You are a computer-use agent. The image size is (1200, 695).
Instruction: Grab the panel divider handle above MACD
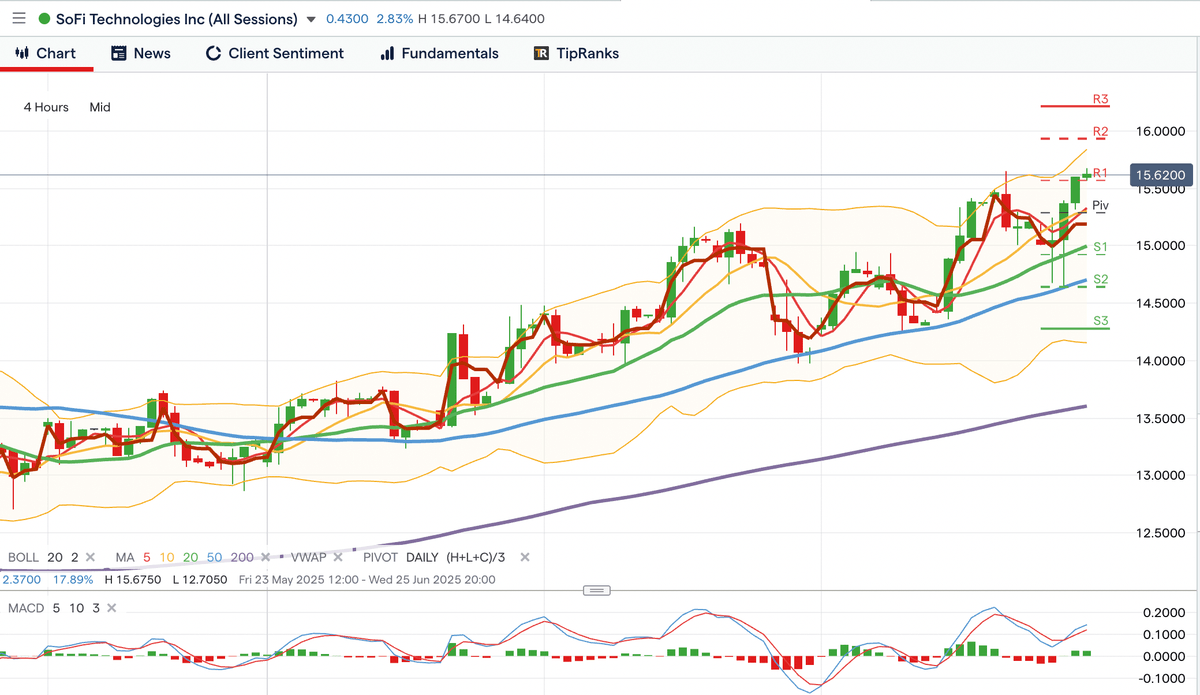pyautogui.click(x=596, y=590)
